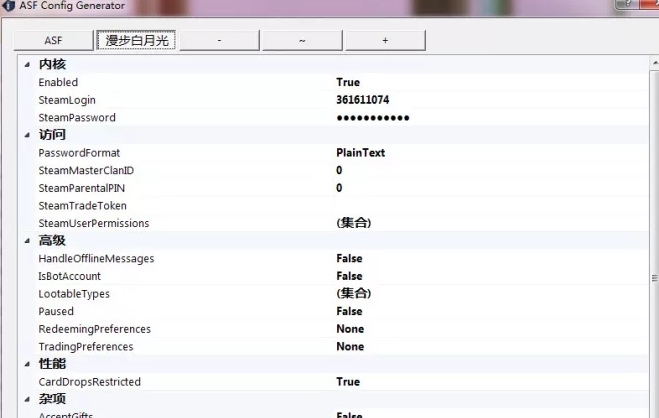
Task: Open the LootableTypes (集合) value
Action: coord(354,293)
